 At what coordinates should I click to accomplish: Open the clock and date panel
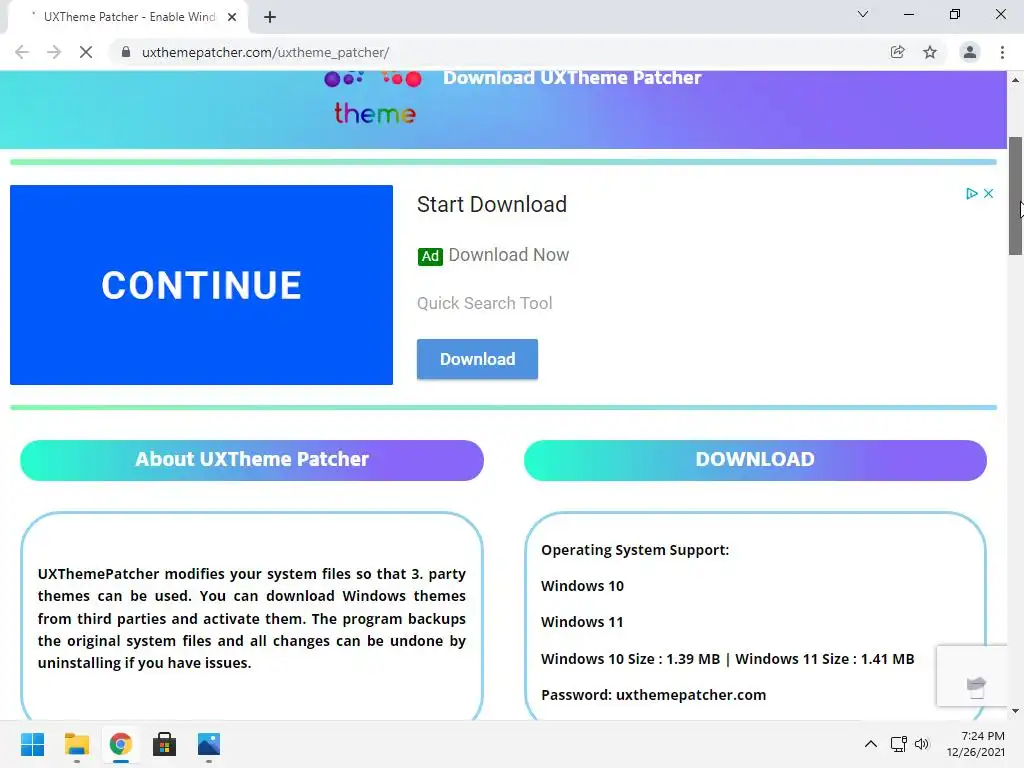point(976,744)
